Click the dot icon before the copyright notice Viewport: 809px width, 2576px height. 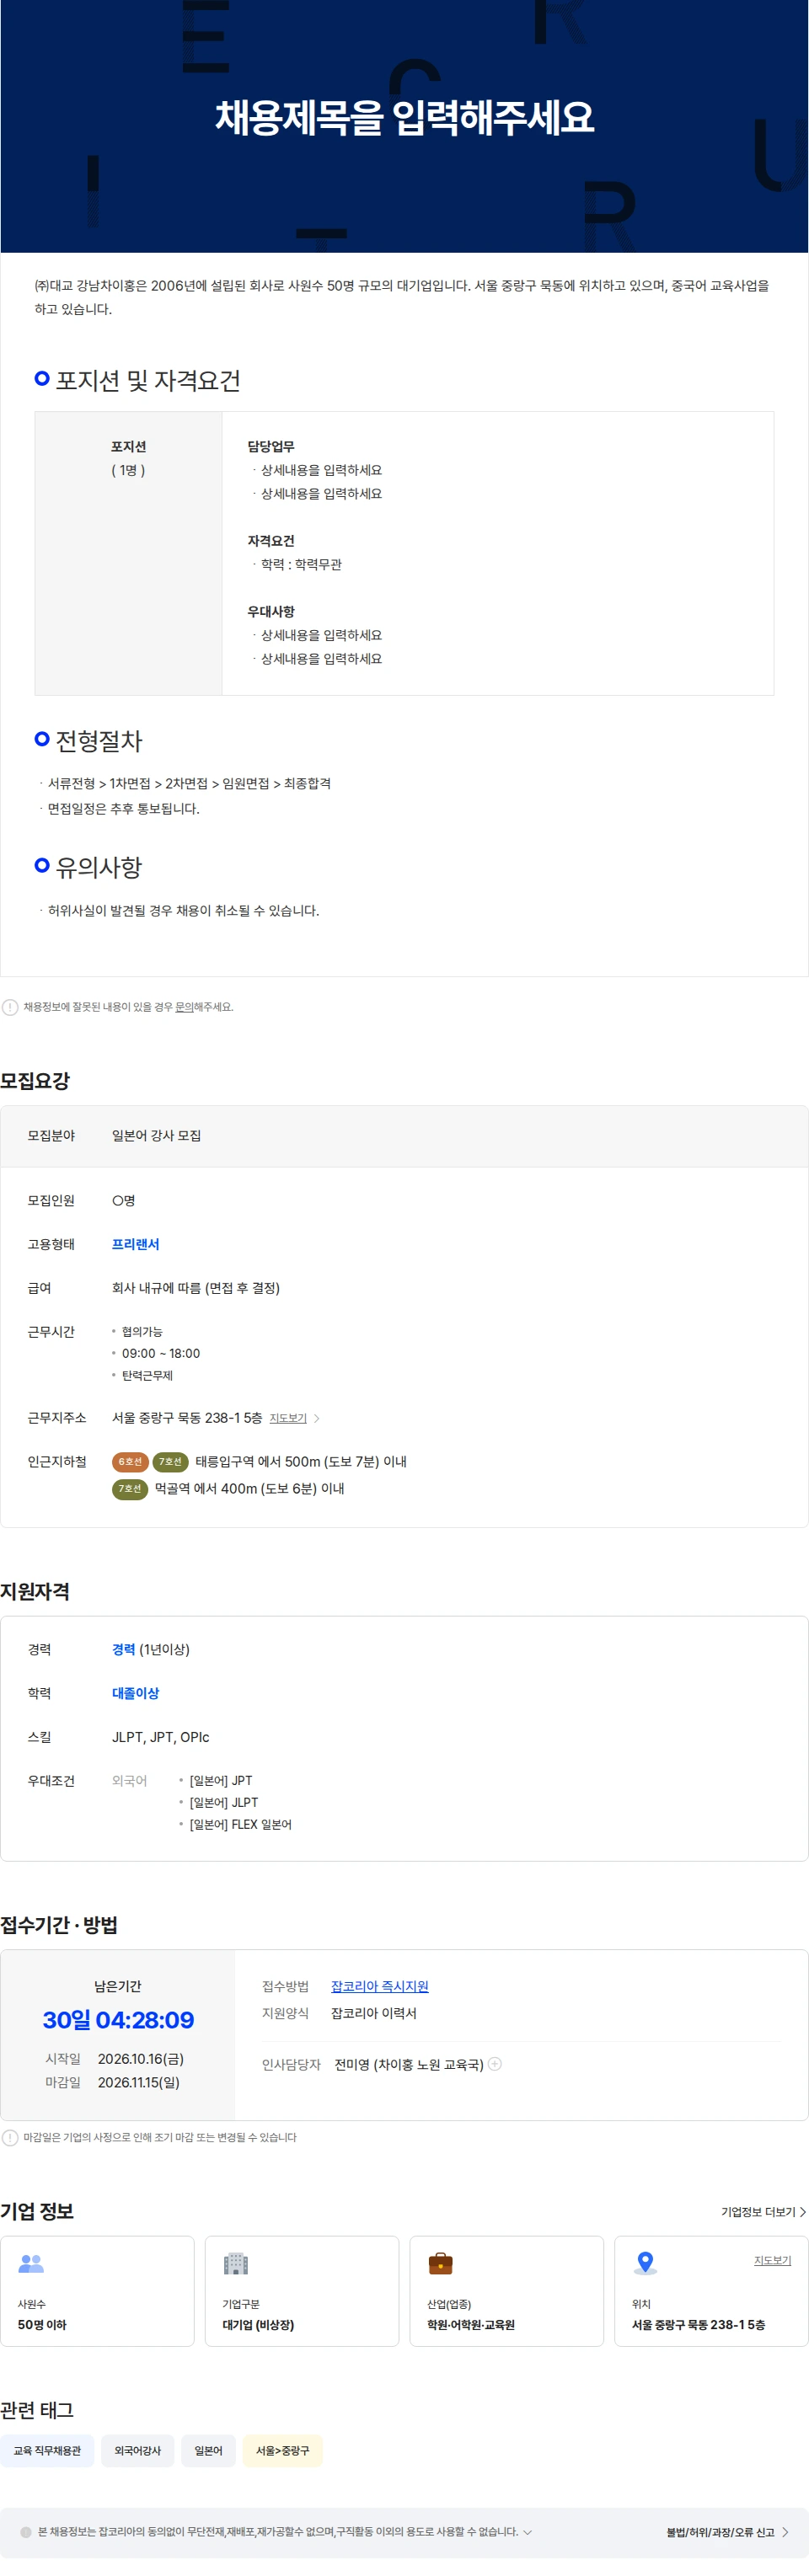point(26,2532)
